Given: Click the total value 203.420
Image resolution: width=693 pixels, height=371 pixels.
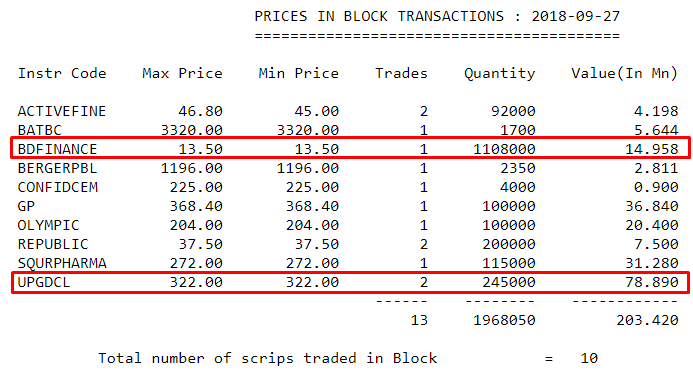Looking at the screenshot, I should coord(647,320).
